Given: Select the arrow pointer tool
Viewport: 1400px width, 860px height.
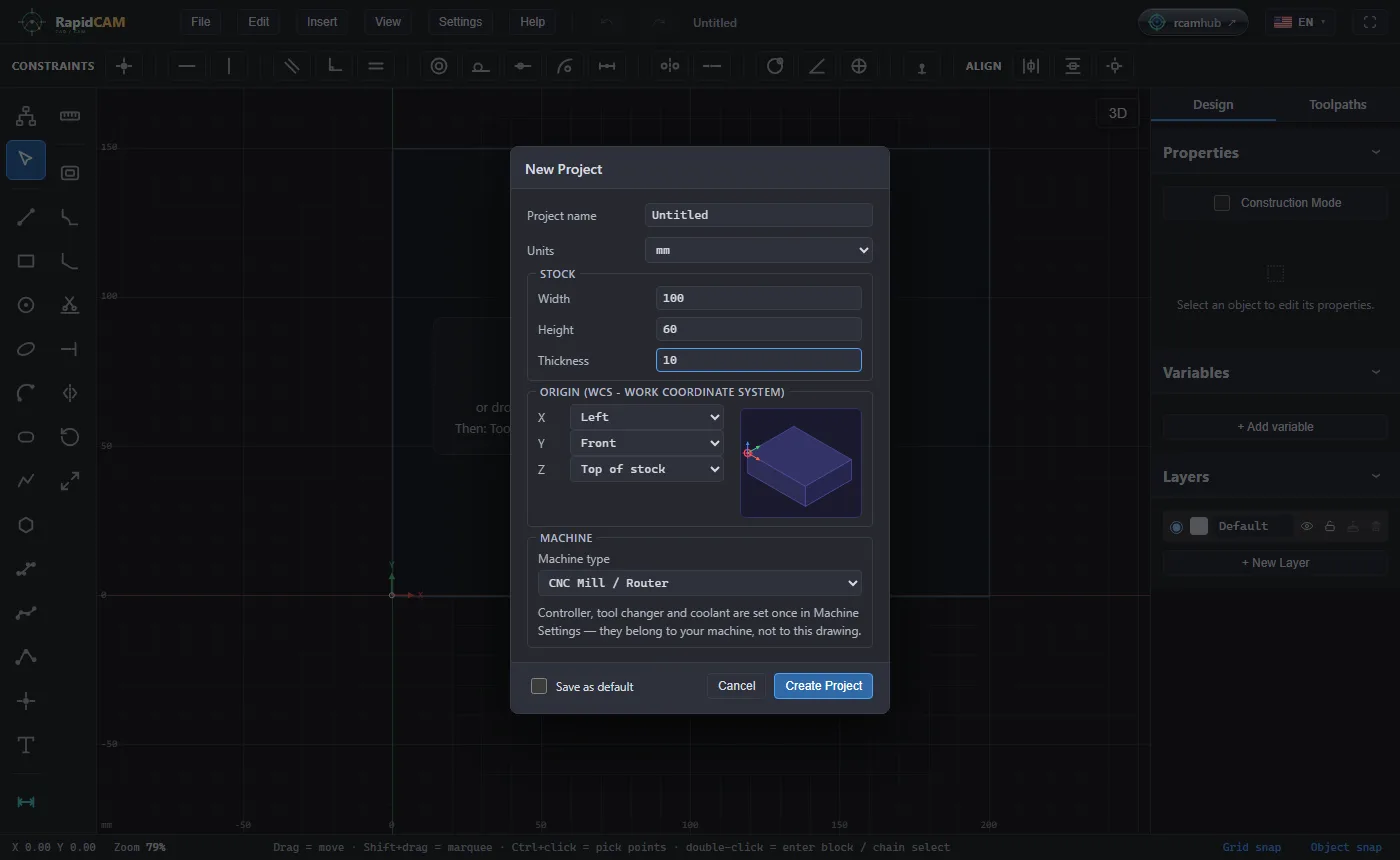Looking at the screenshot, I should click(26, 160).
